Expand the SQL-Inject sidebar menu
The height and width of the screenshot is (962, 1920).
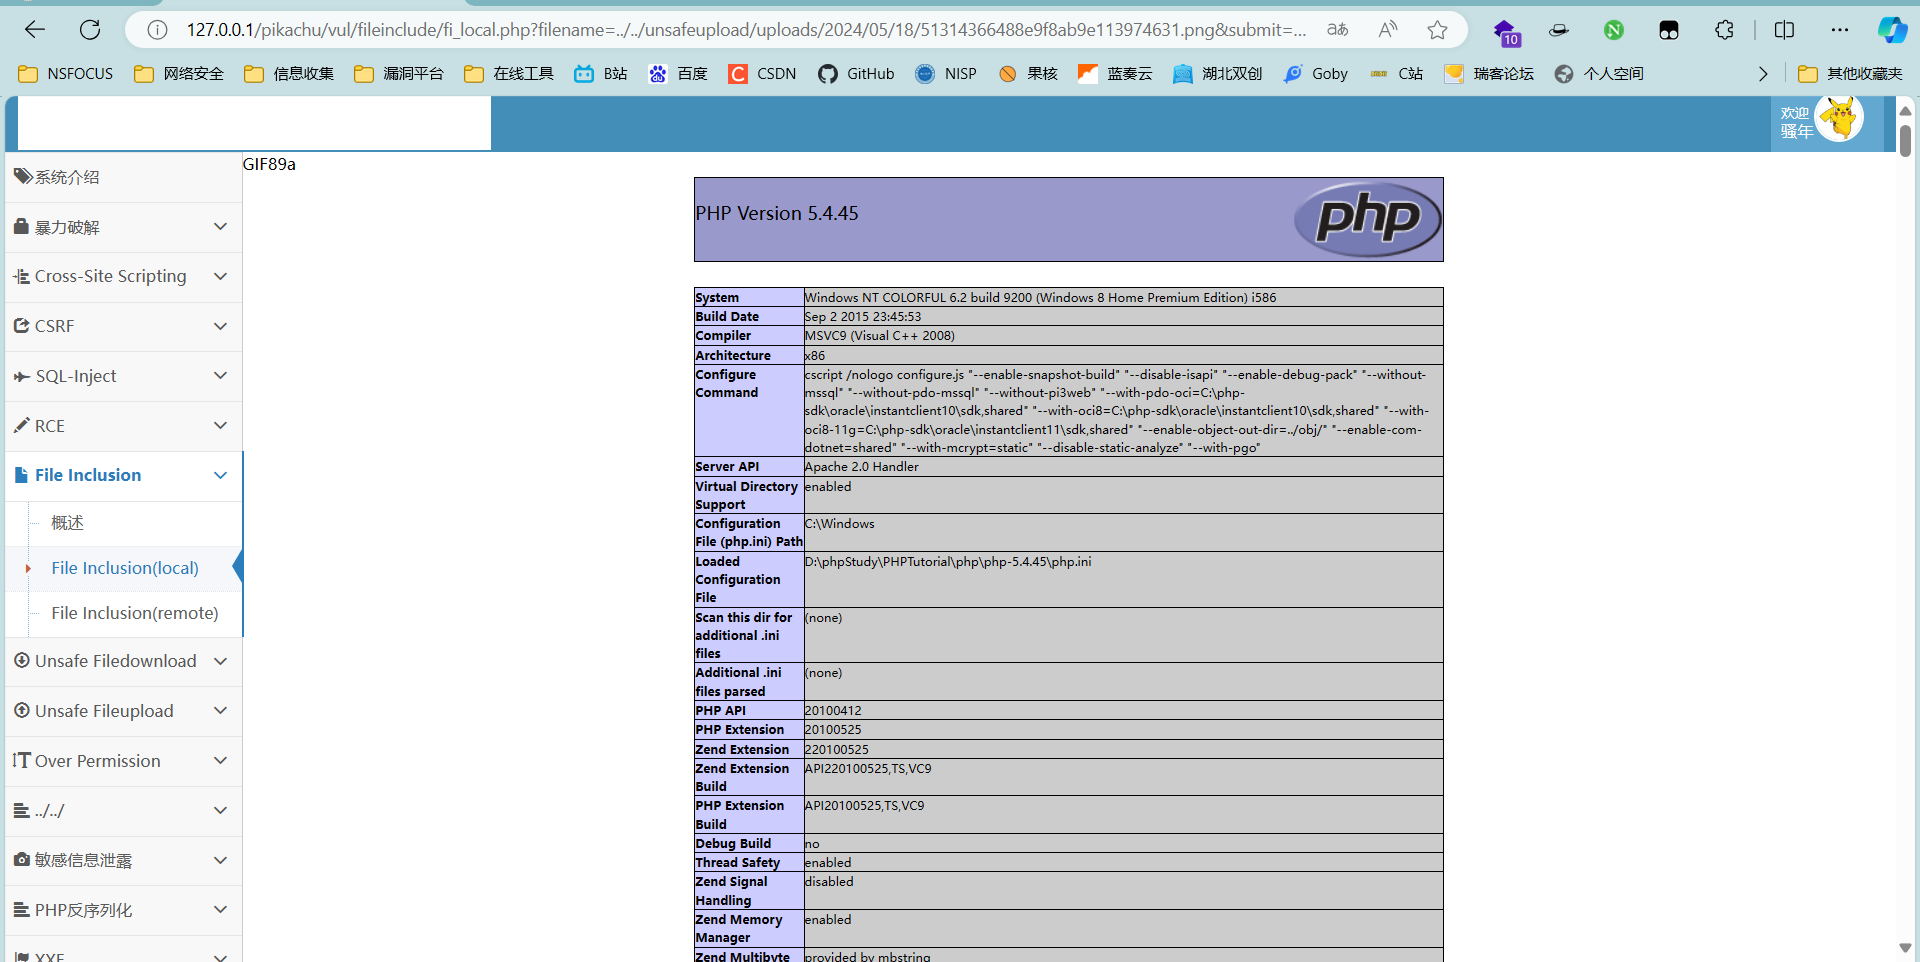click(x=124, y=376)
